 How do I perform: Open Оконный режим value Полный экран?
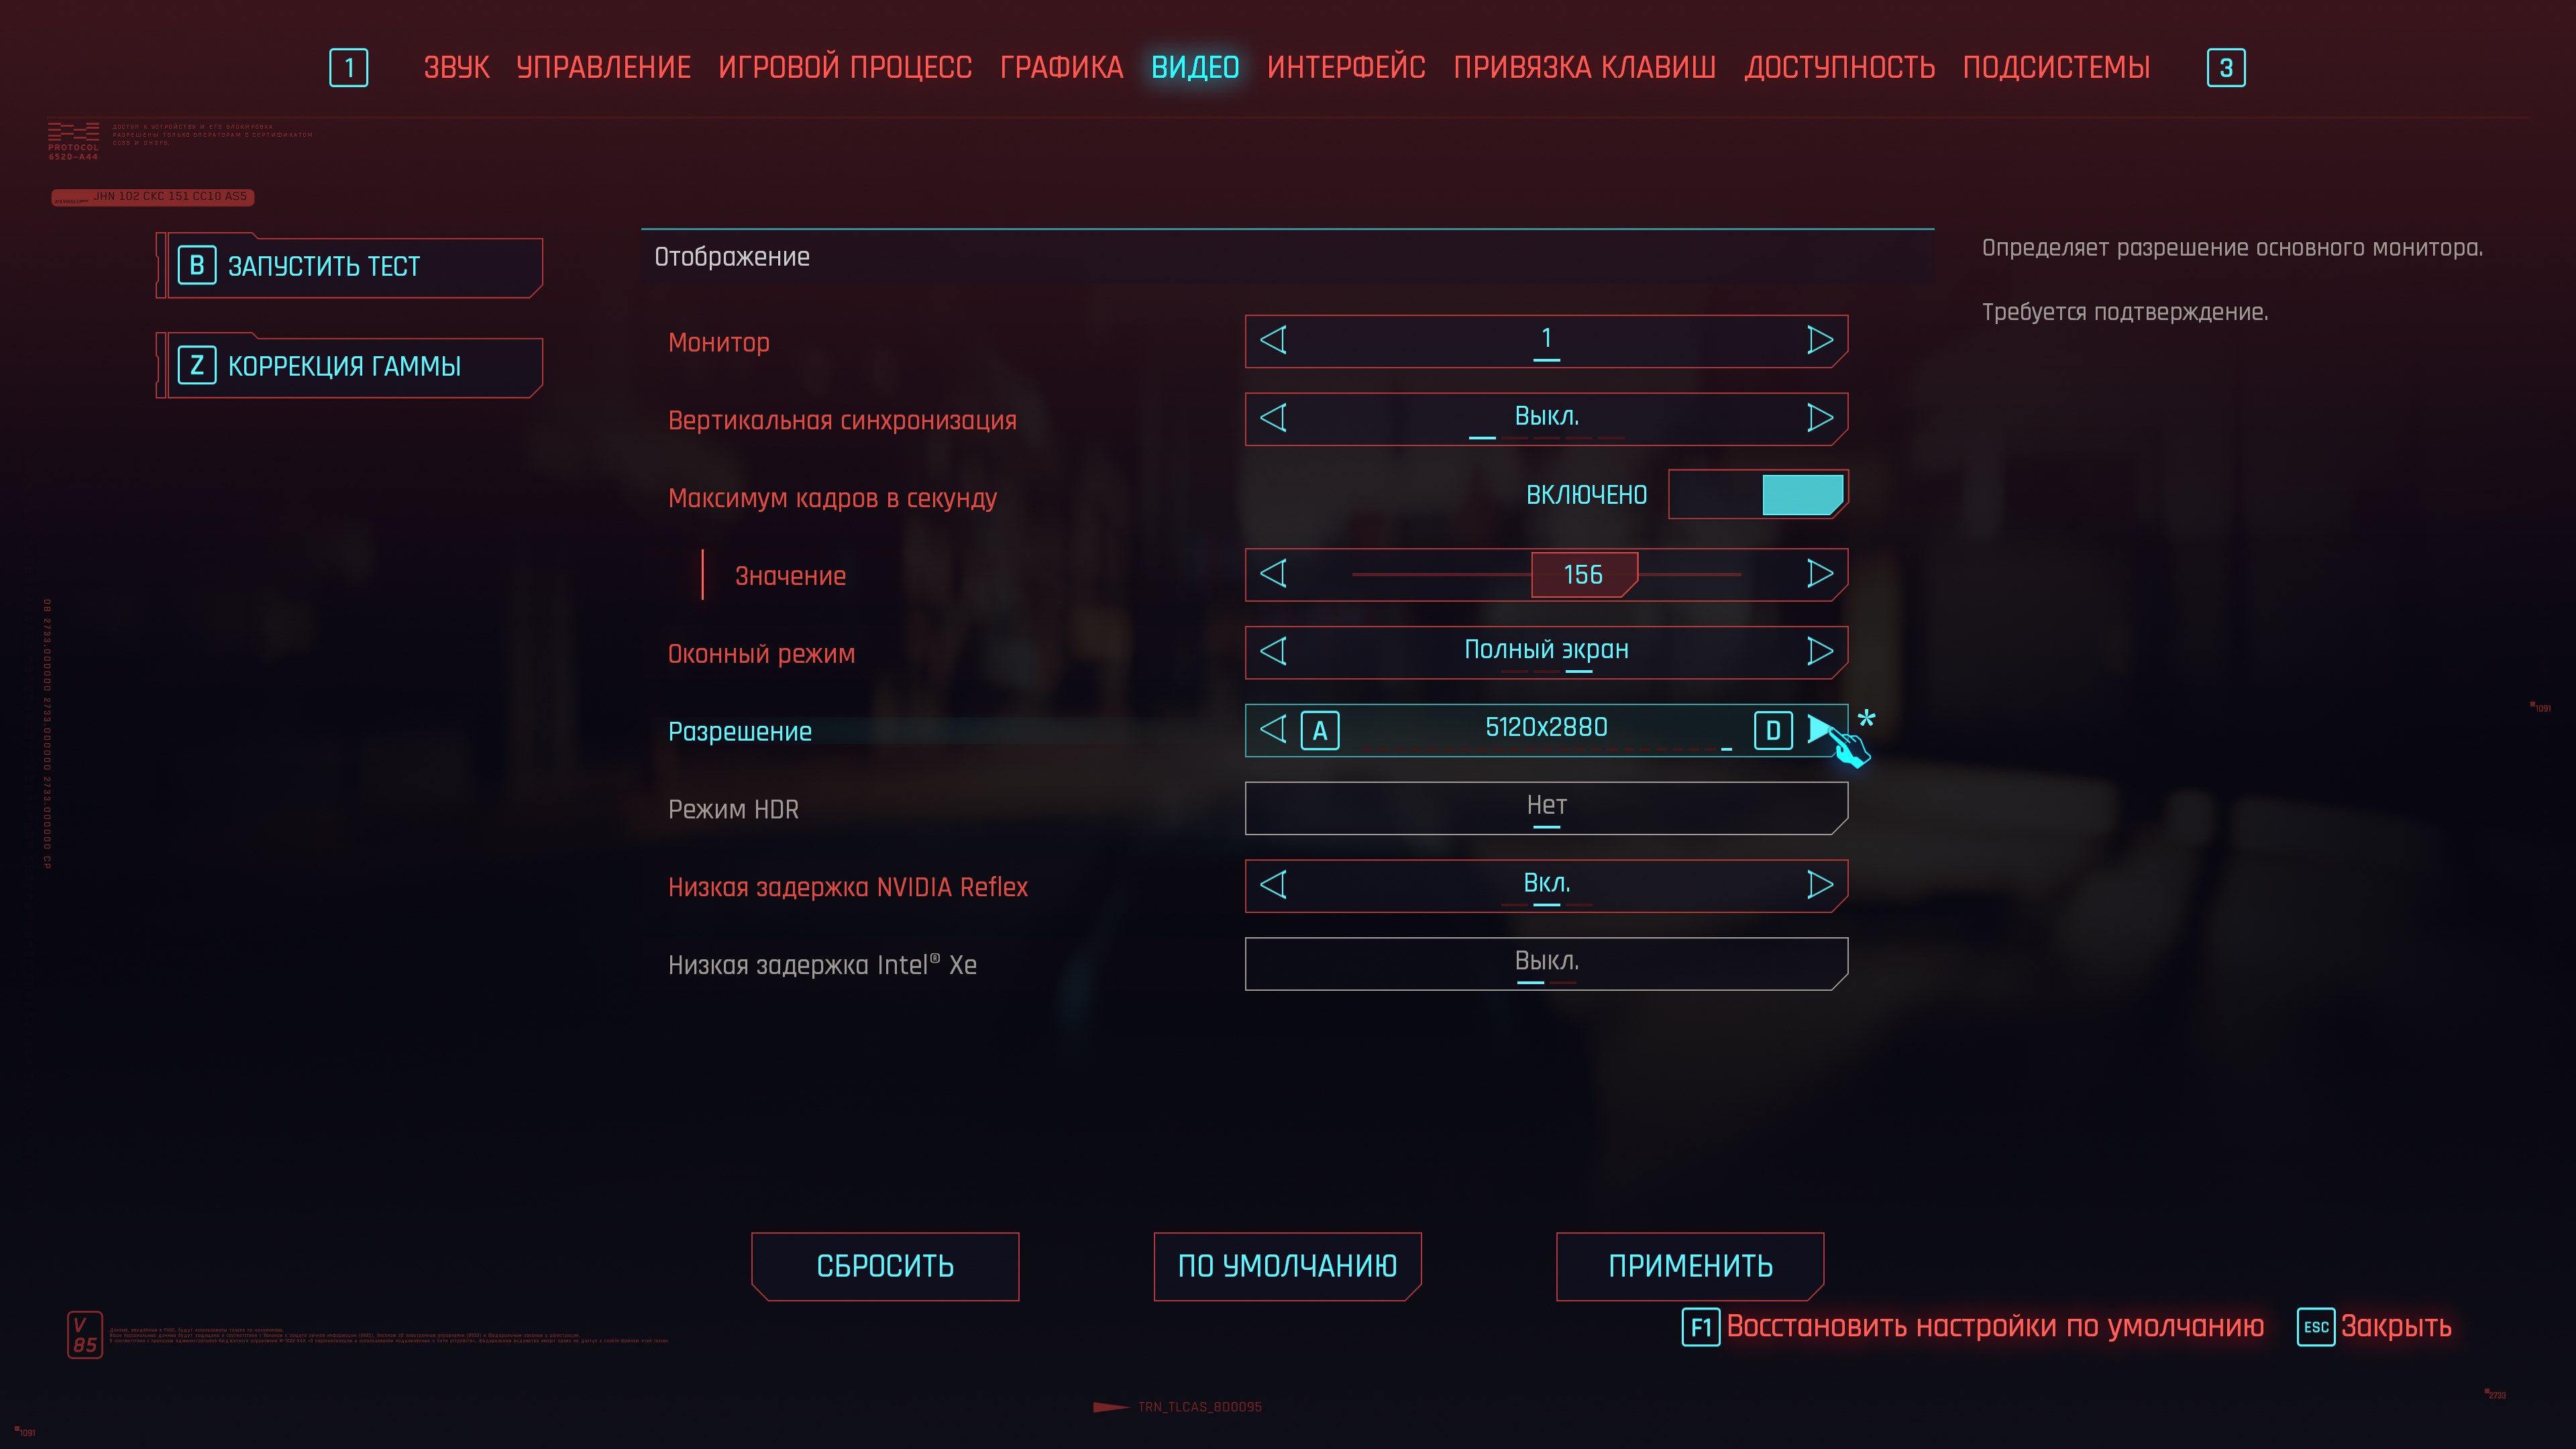point(1546,652)
